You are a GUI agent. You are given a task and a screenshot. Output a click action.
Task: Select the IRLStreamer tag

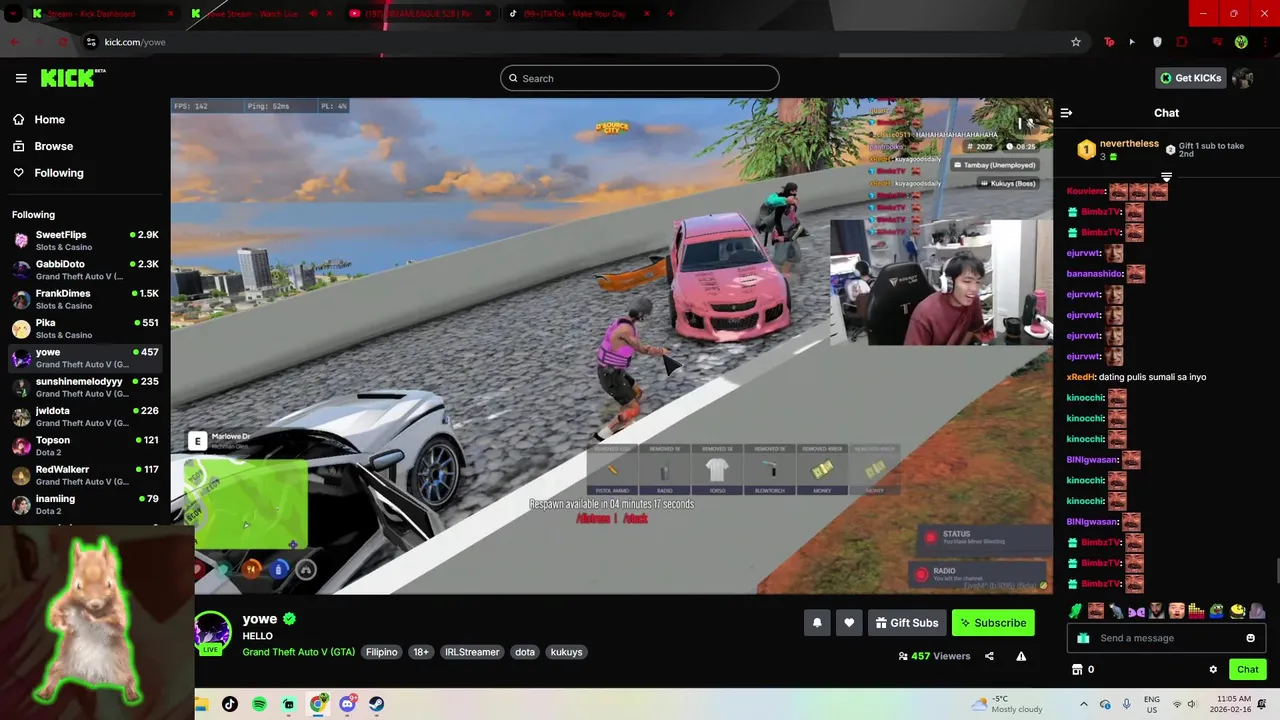[x=472, y=652]
